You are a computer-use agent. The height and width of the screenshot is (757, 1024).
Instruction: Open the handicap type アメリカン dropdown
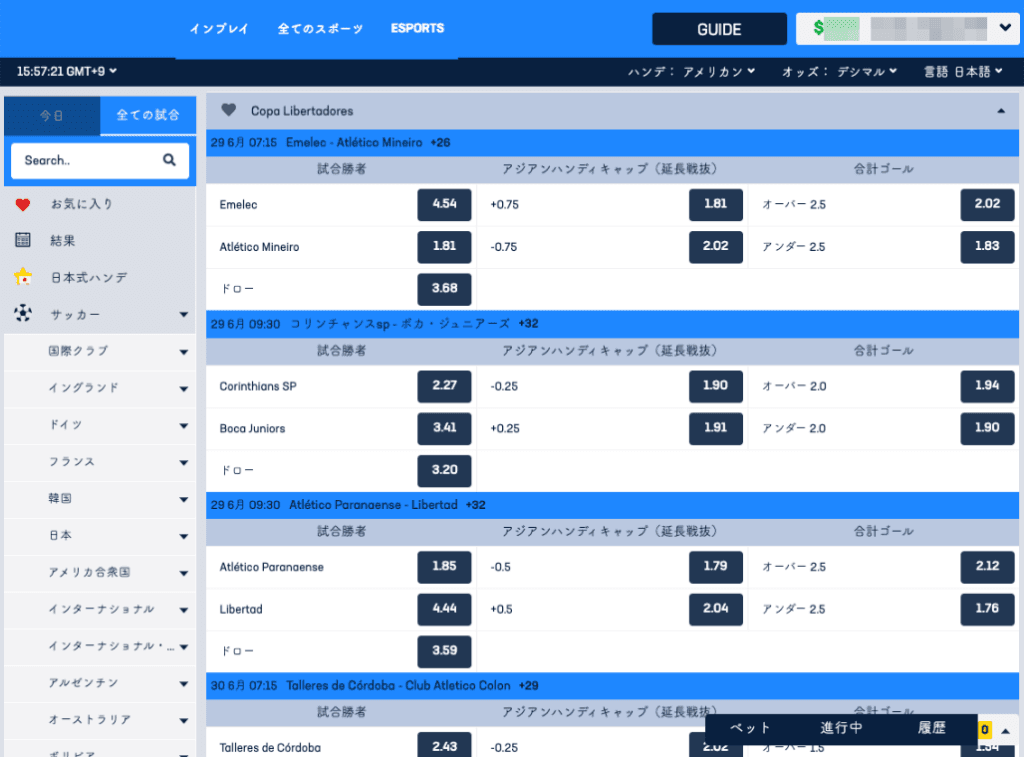coord(718,71)
